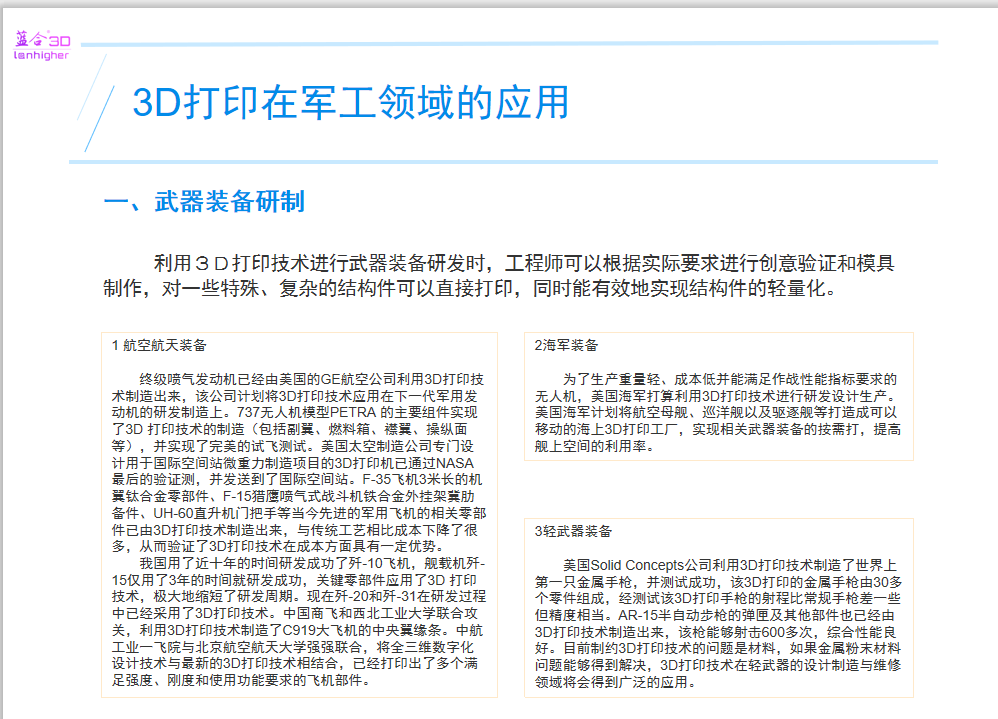Click the line ending 舰上空间的利用率
Screen dimensions: 998x719
(594, 446)
